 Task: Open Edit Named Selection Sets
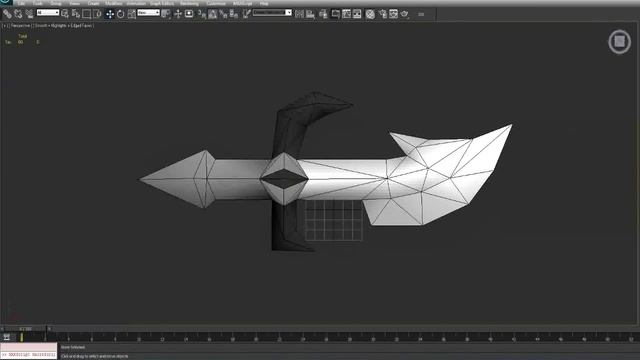[x=246, y=14]
